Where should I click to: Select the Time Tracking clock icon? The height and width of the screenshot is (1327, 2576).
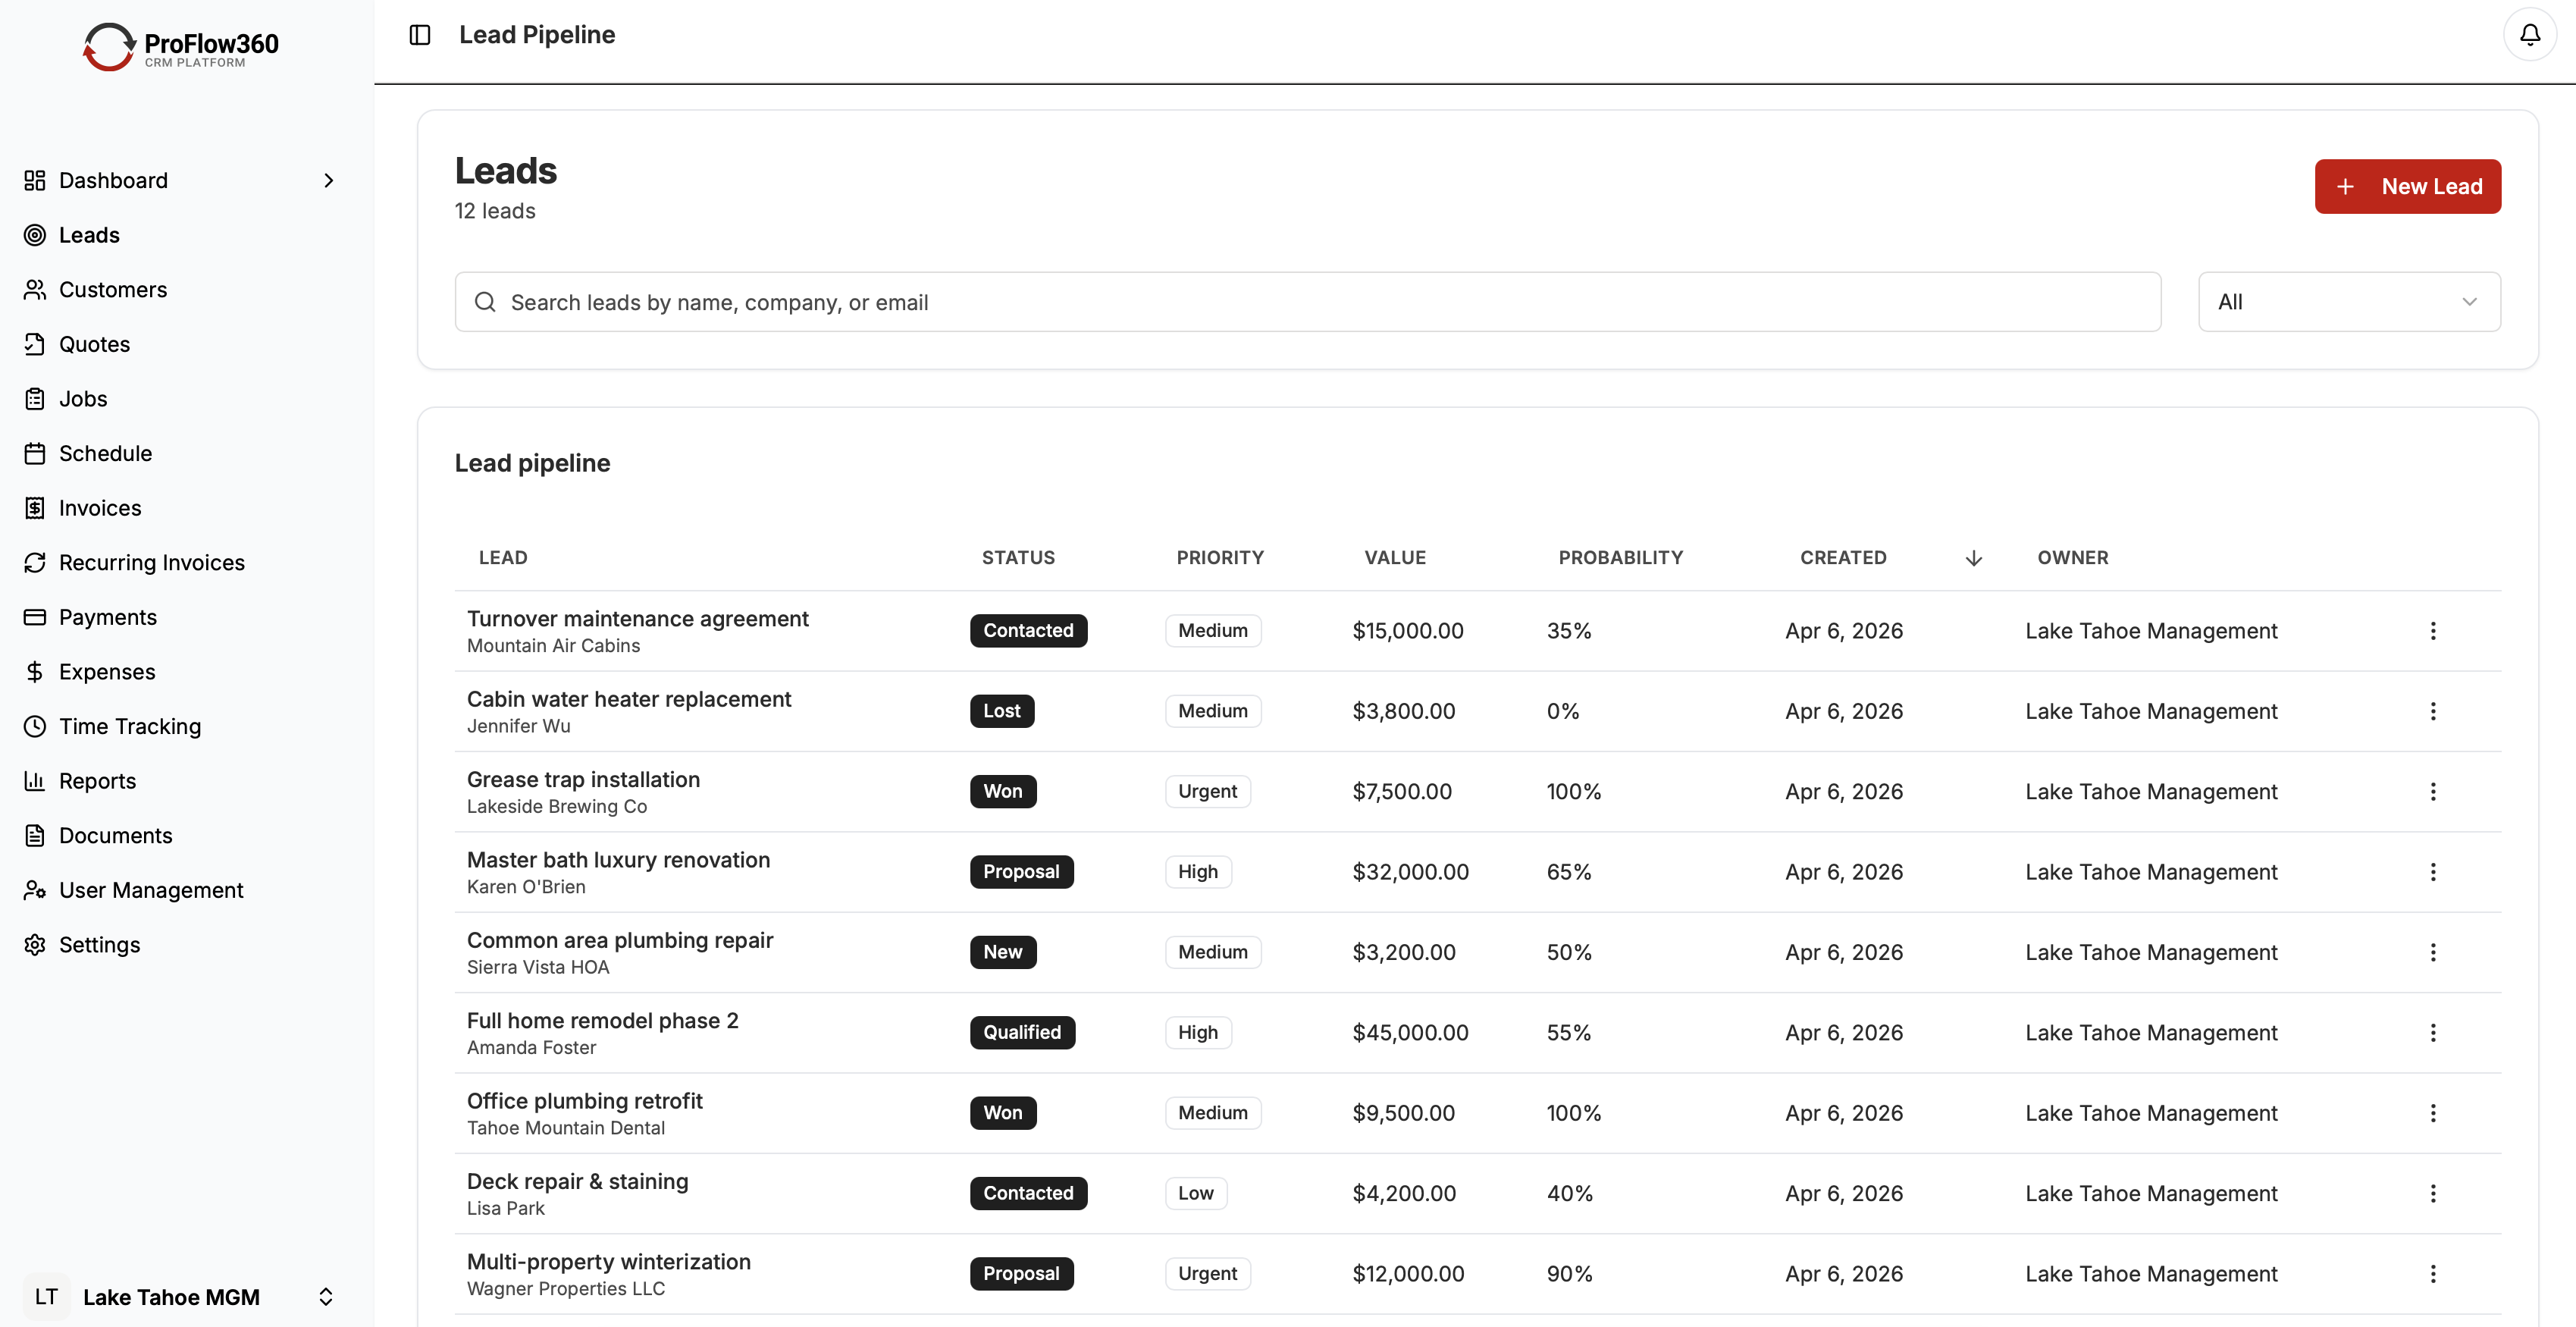35,726
